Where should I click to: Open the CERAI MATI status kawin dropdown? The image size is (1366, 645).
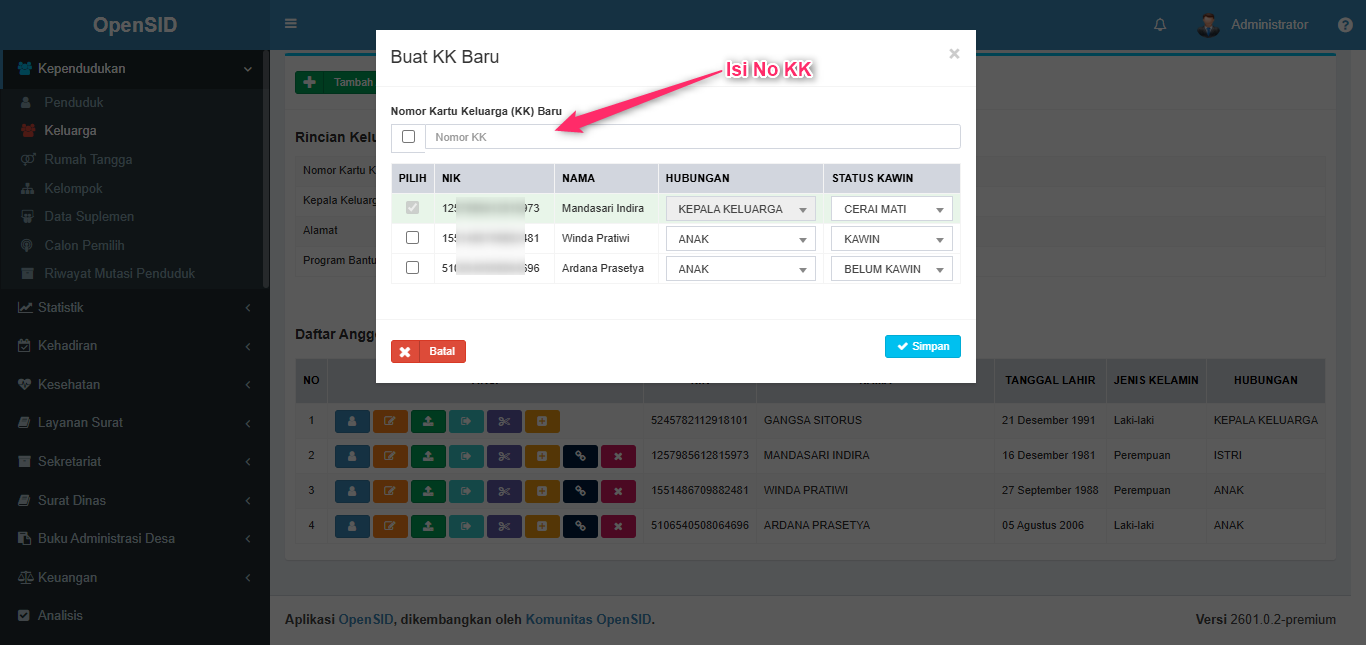[x=891, y=209]
